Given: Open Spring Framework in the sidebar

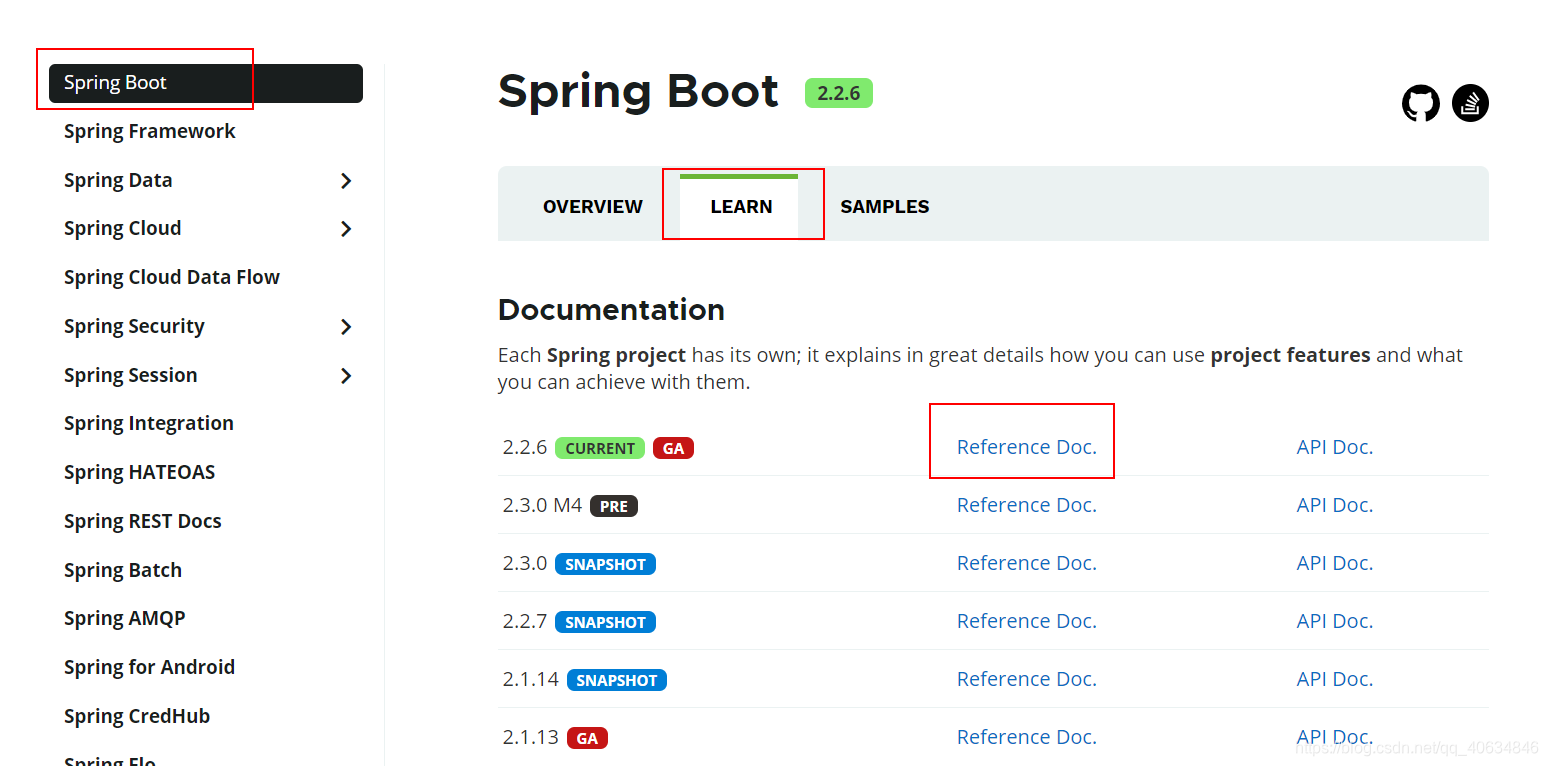Looking at the screenshot, I should coord(150,132).
